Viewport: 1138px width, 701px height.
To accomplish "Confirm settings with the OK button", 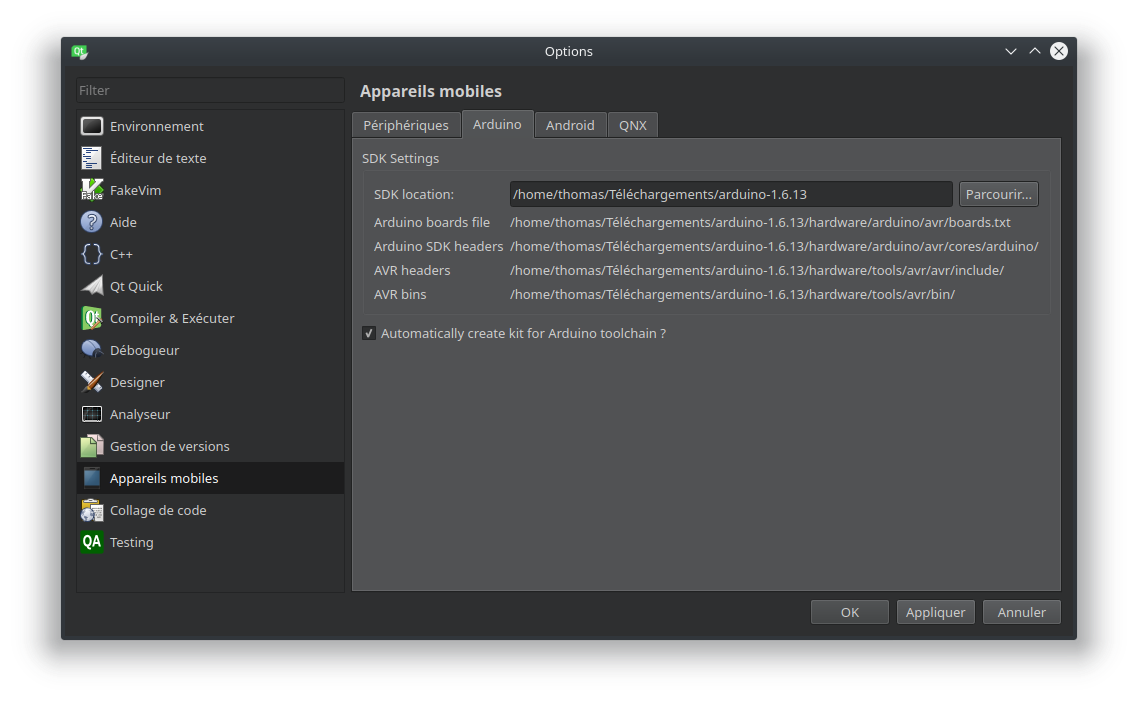I will tap(849, 612).
